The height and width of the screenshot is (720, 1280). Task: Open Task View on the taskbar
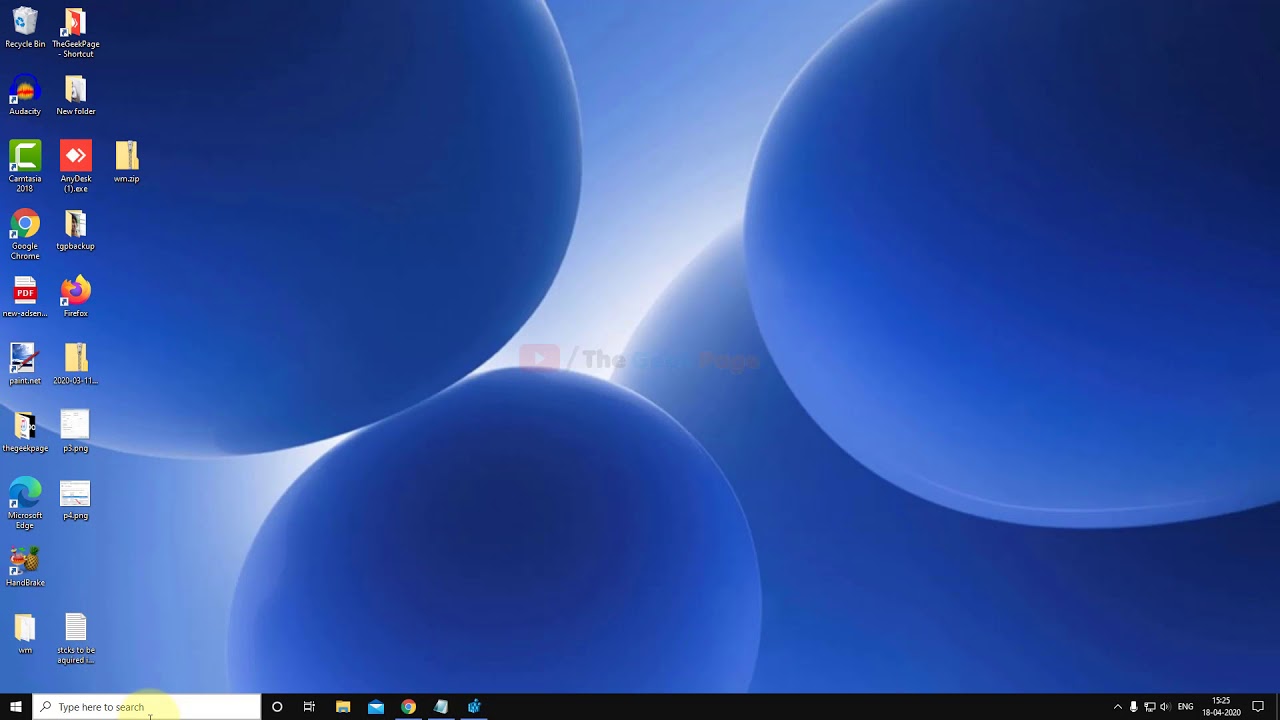point(309,707)
